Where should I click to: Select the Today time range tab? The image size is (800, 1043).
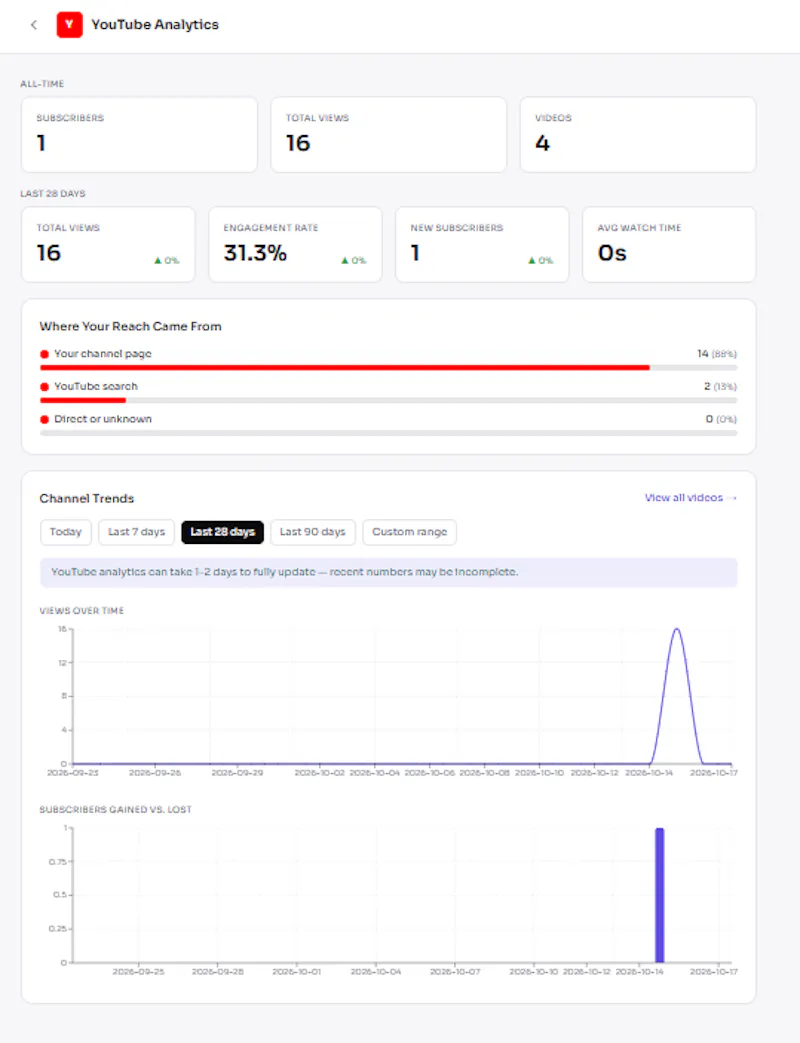click(65, 532)
